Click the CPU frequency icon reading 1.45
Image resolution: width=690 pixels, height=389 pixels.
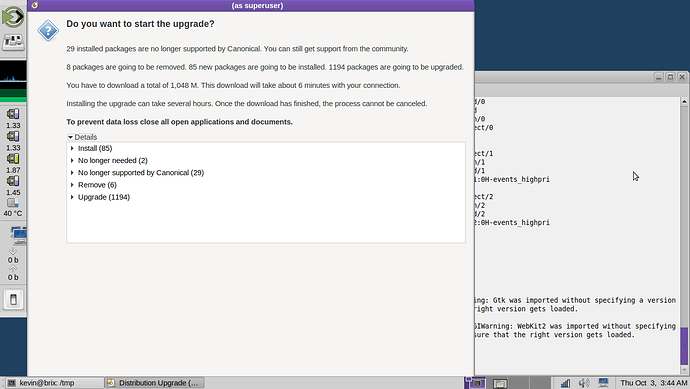pyautogui.click(x=13, y=181)
